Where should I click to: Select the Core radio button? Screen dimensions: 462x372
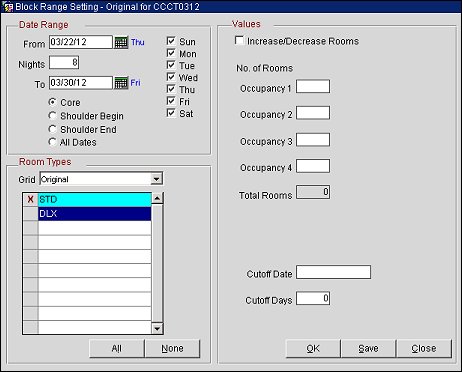52,102
